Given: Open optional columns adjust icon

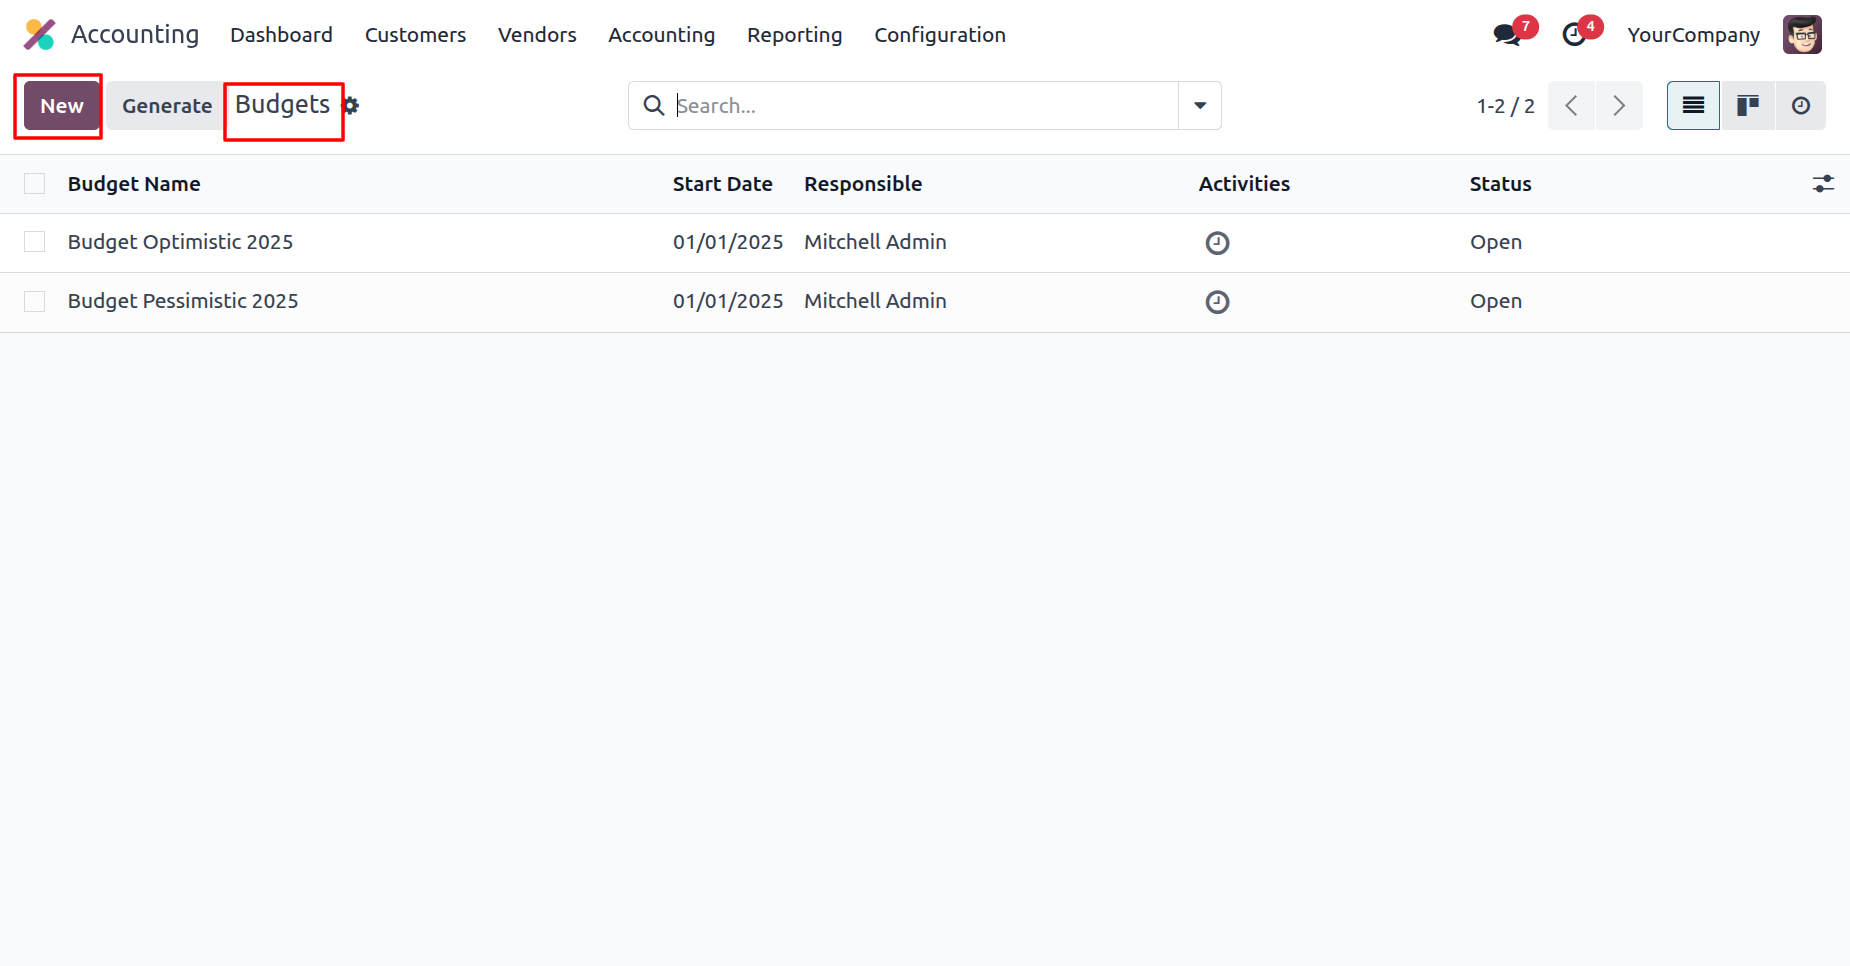Looking at the screenshot, I should 1823,184.
